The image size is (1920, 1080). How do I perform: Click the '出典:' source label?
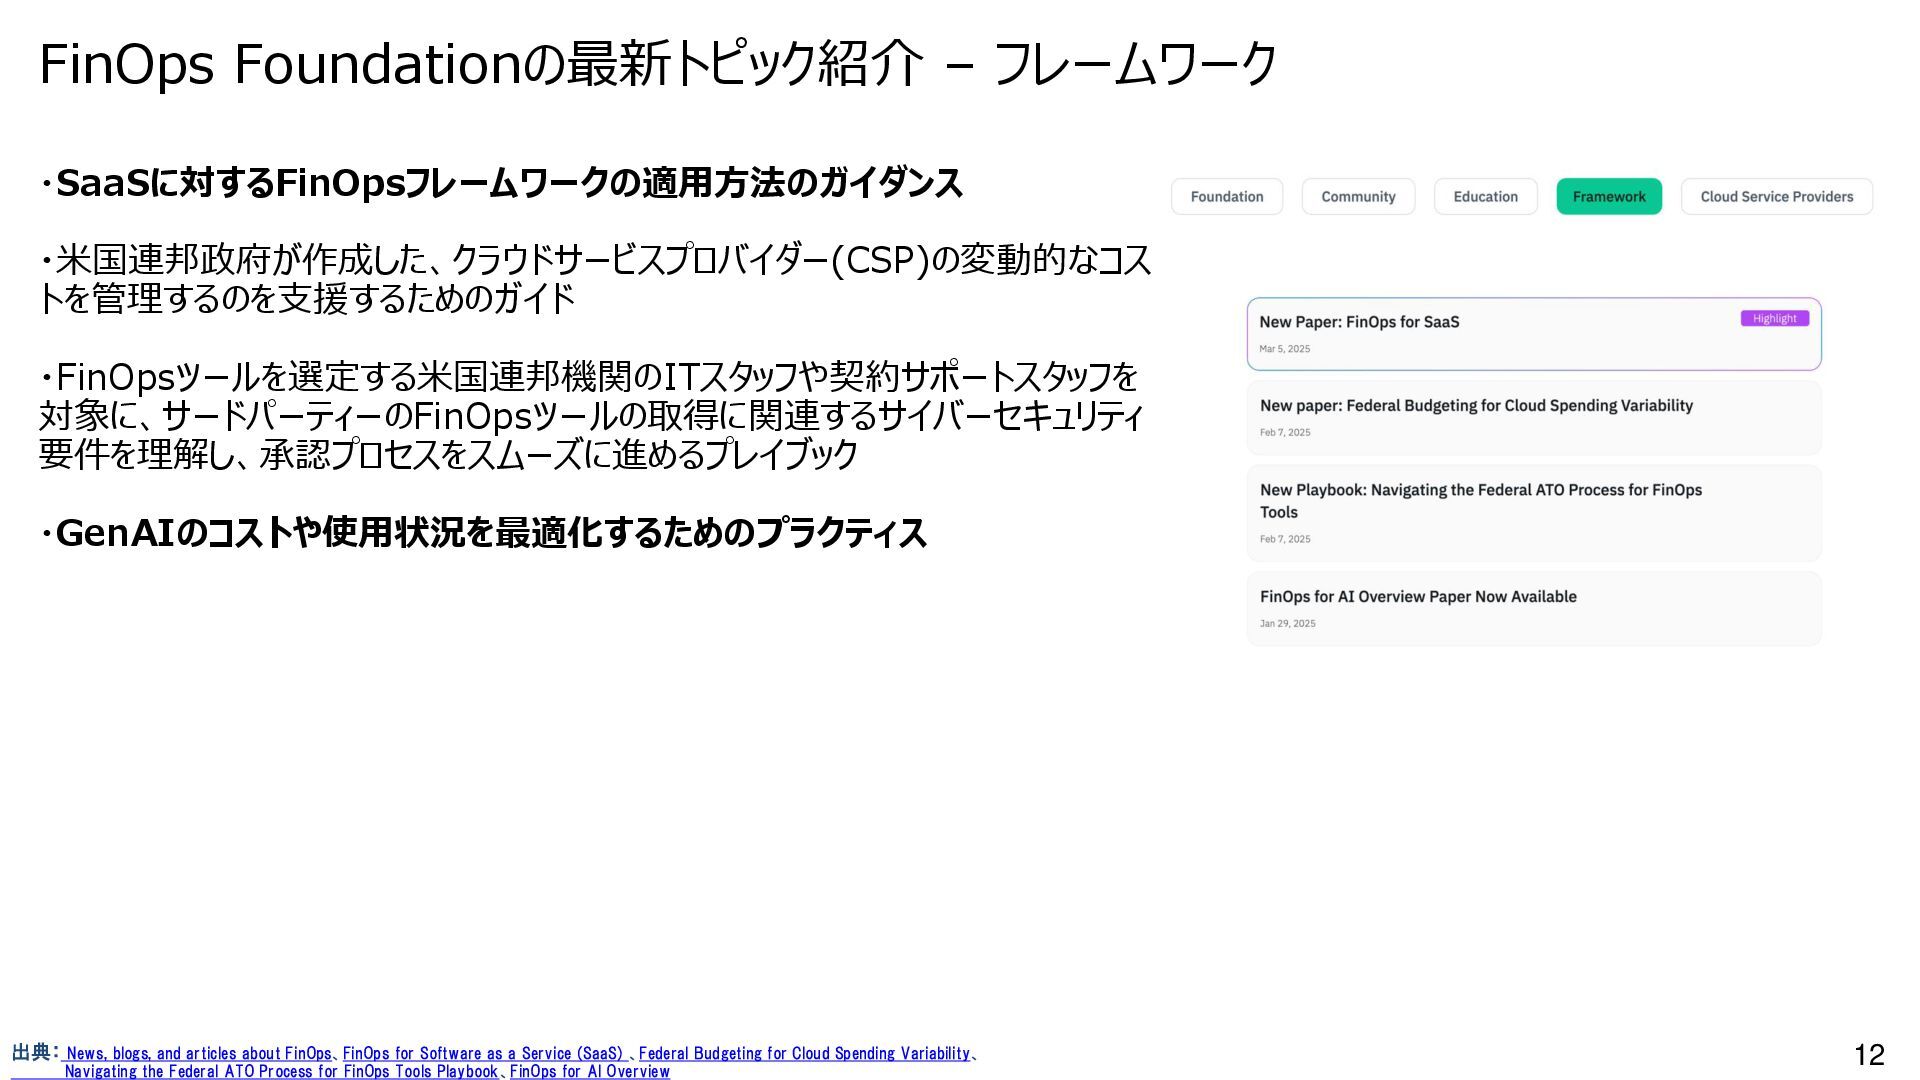[35, 1052]
